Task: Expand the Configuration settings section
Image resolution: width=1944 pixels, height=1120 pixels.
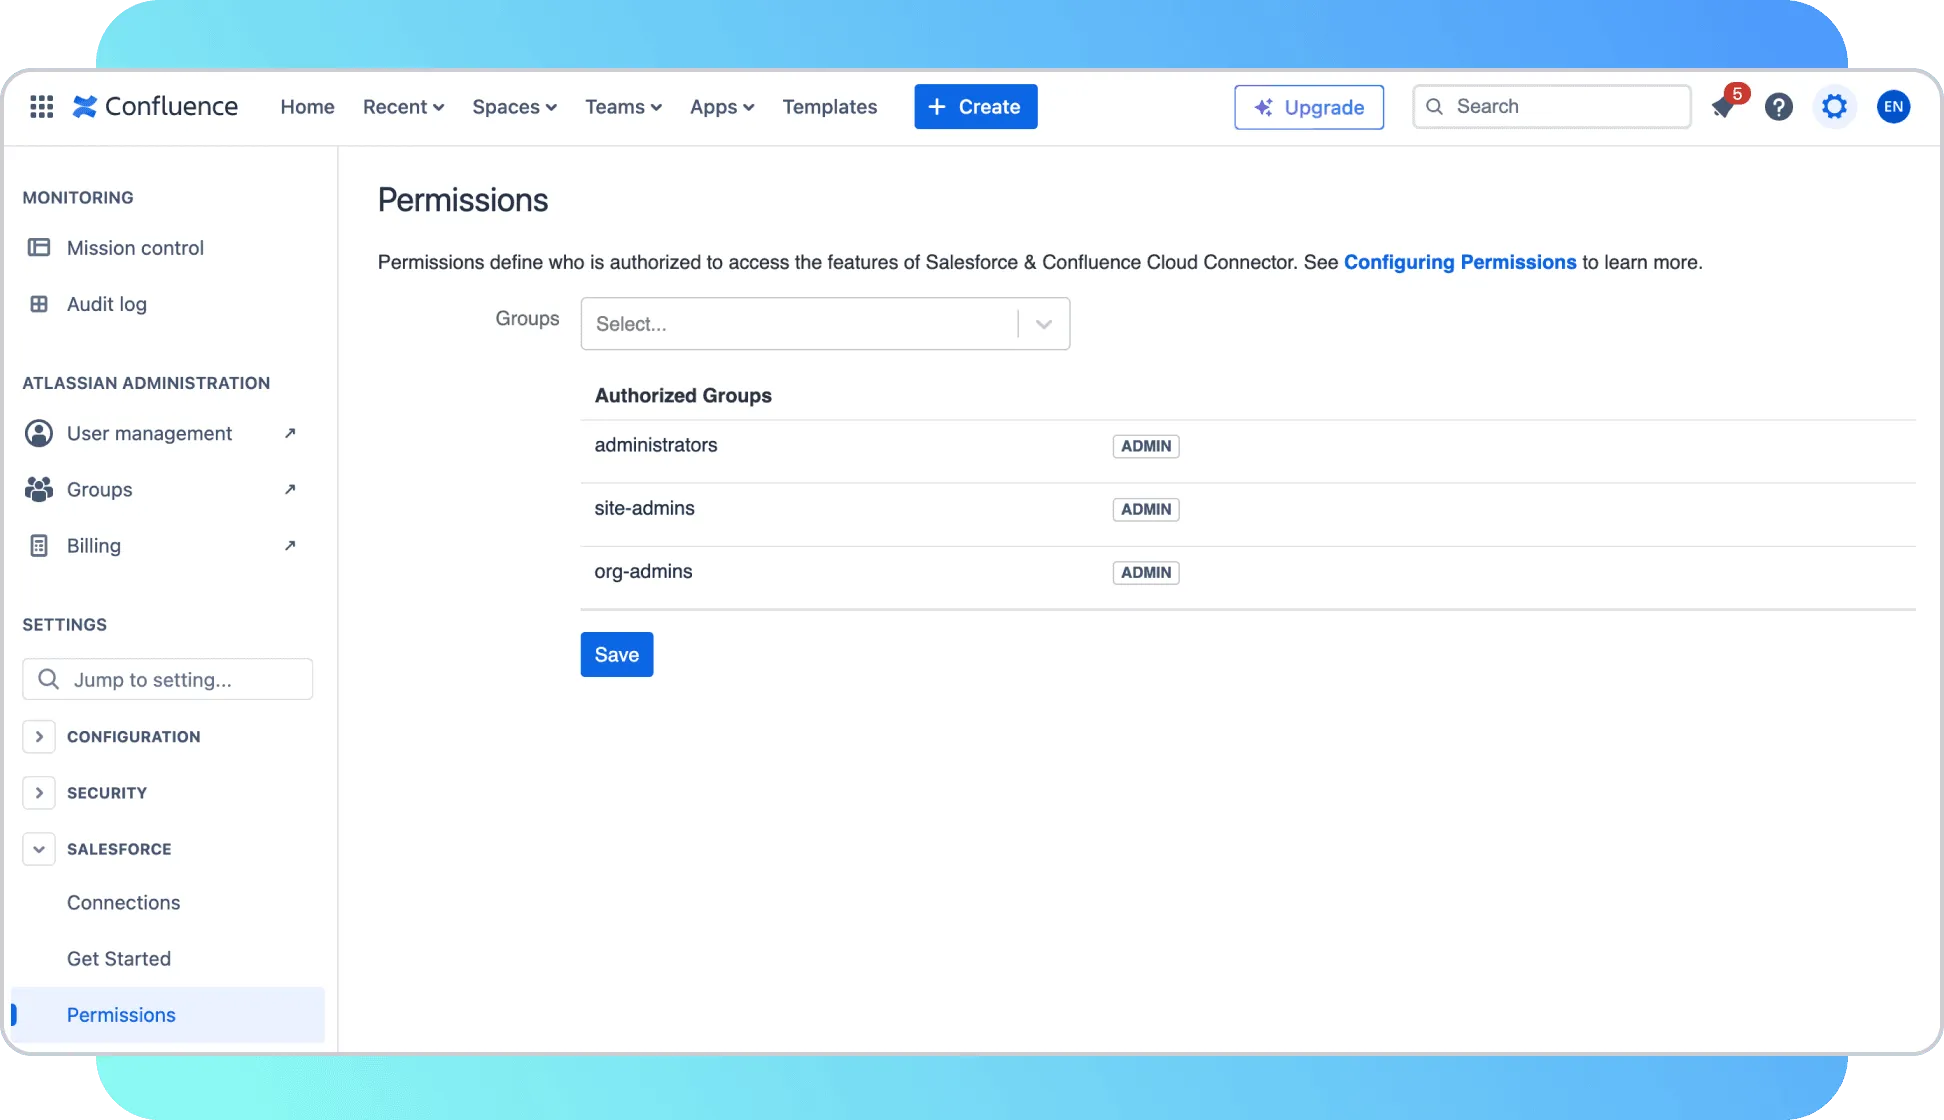Action: [39, 737]
